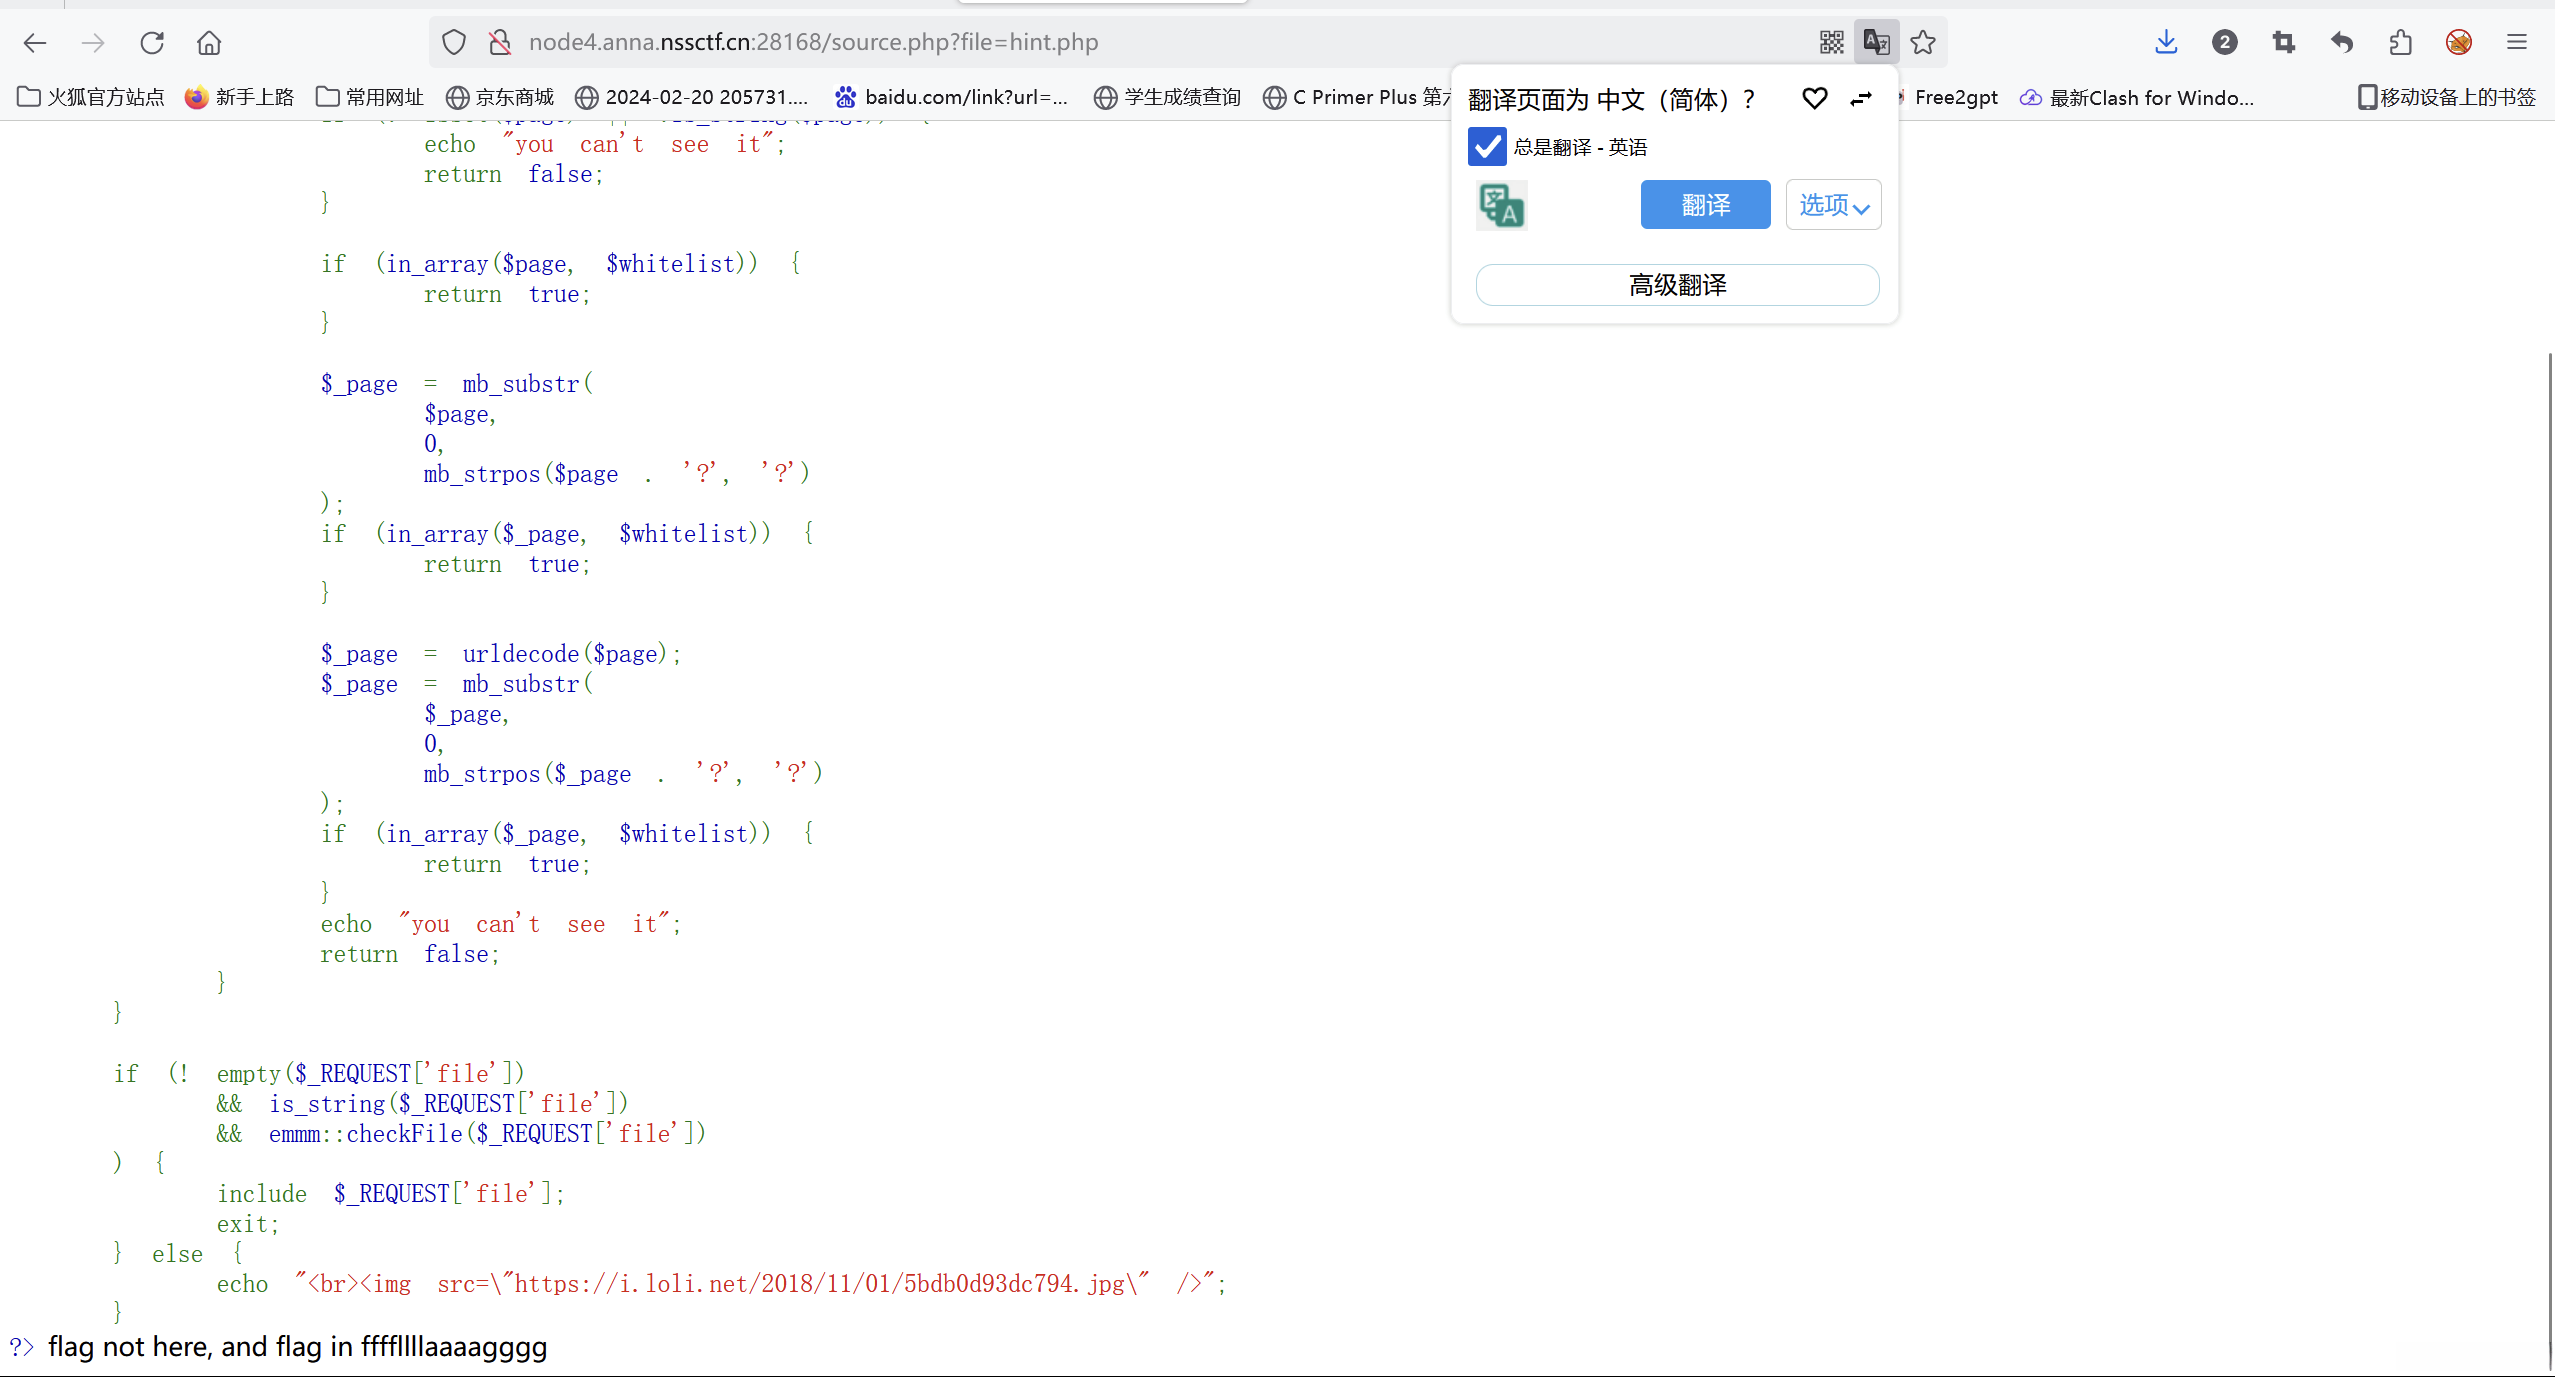Screen dimensions: 2555x1377
Task: Open the downloads panel
Action: tap(2166, 42)
